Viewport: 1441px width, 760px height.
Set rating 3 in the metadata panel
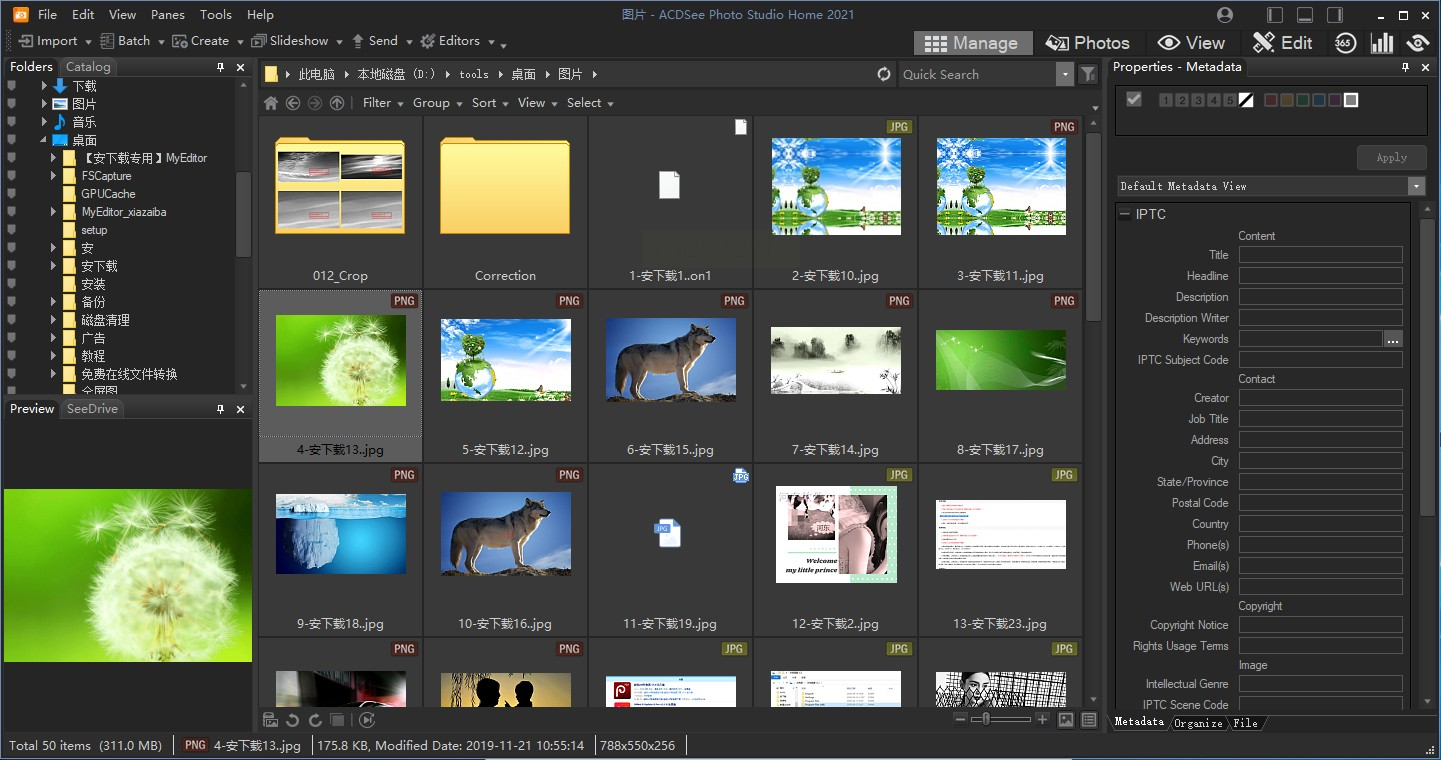1198,100
